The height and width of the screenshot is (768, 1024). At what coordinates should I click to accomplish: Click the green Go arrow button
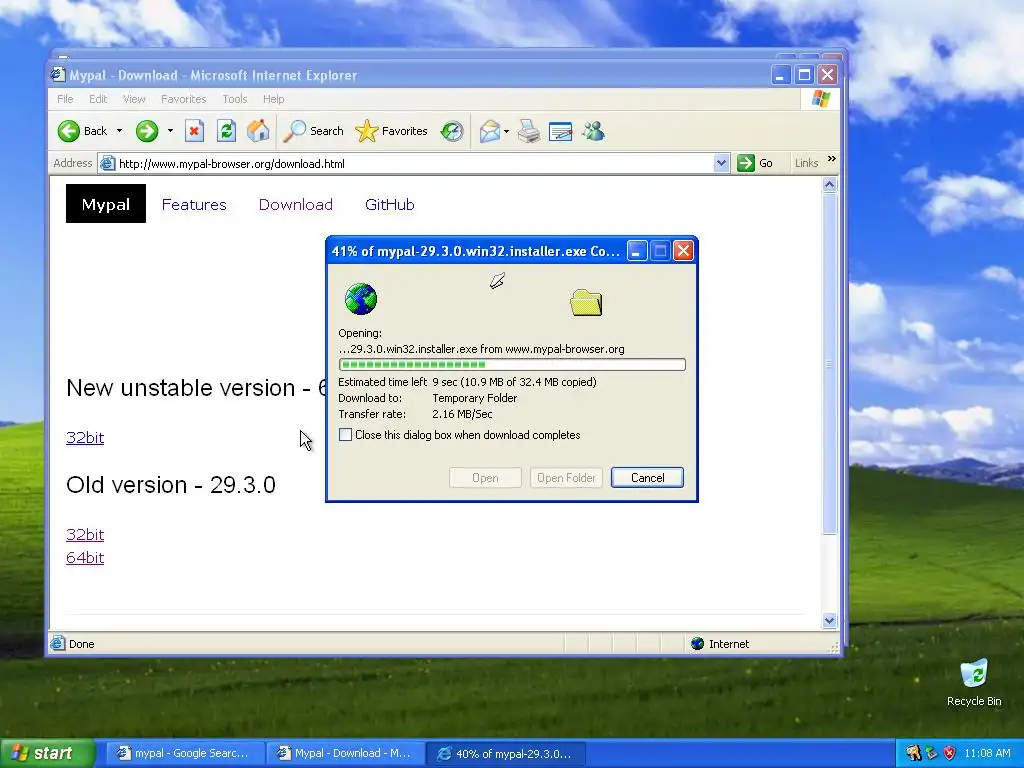746,163
